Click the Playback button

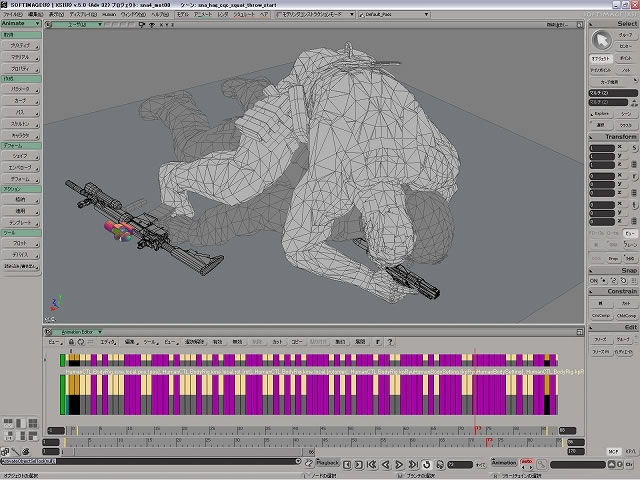click(328, 464)
